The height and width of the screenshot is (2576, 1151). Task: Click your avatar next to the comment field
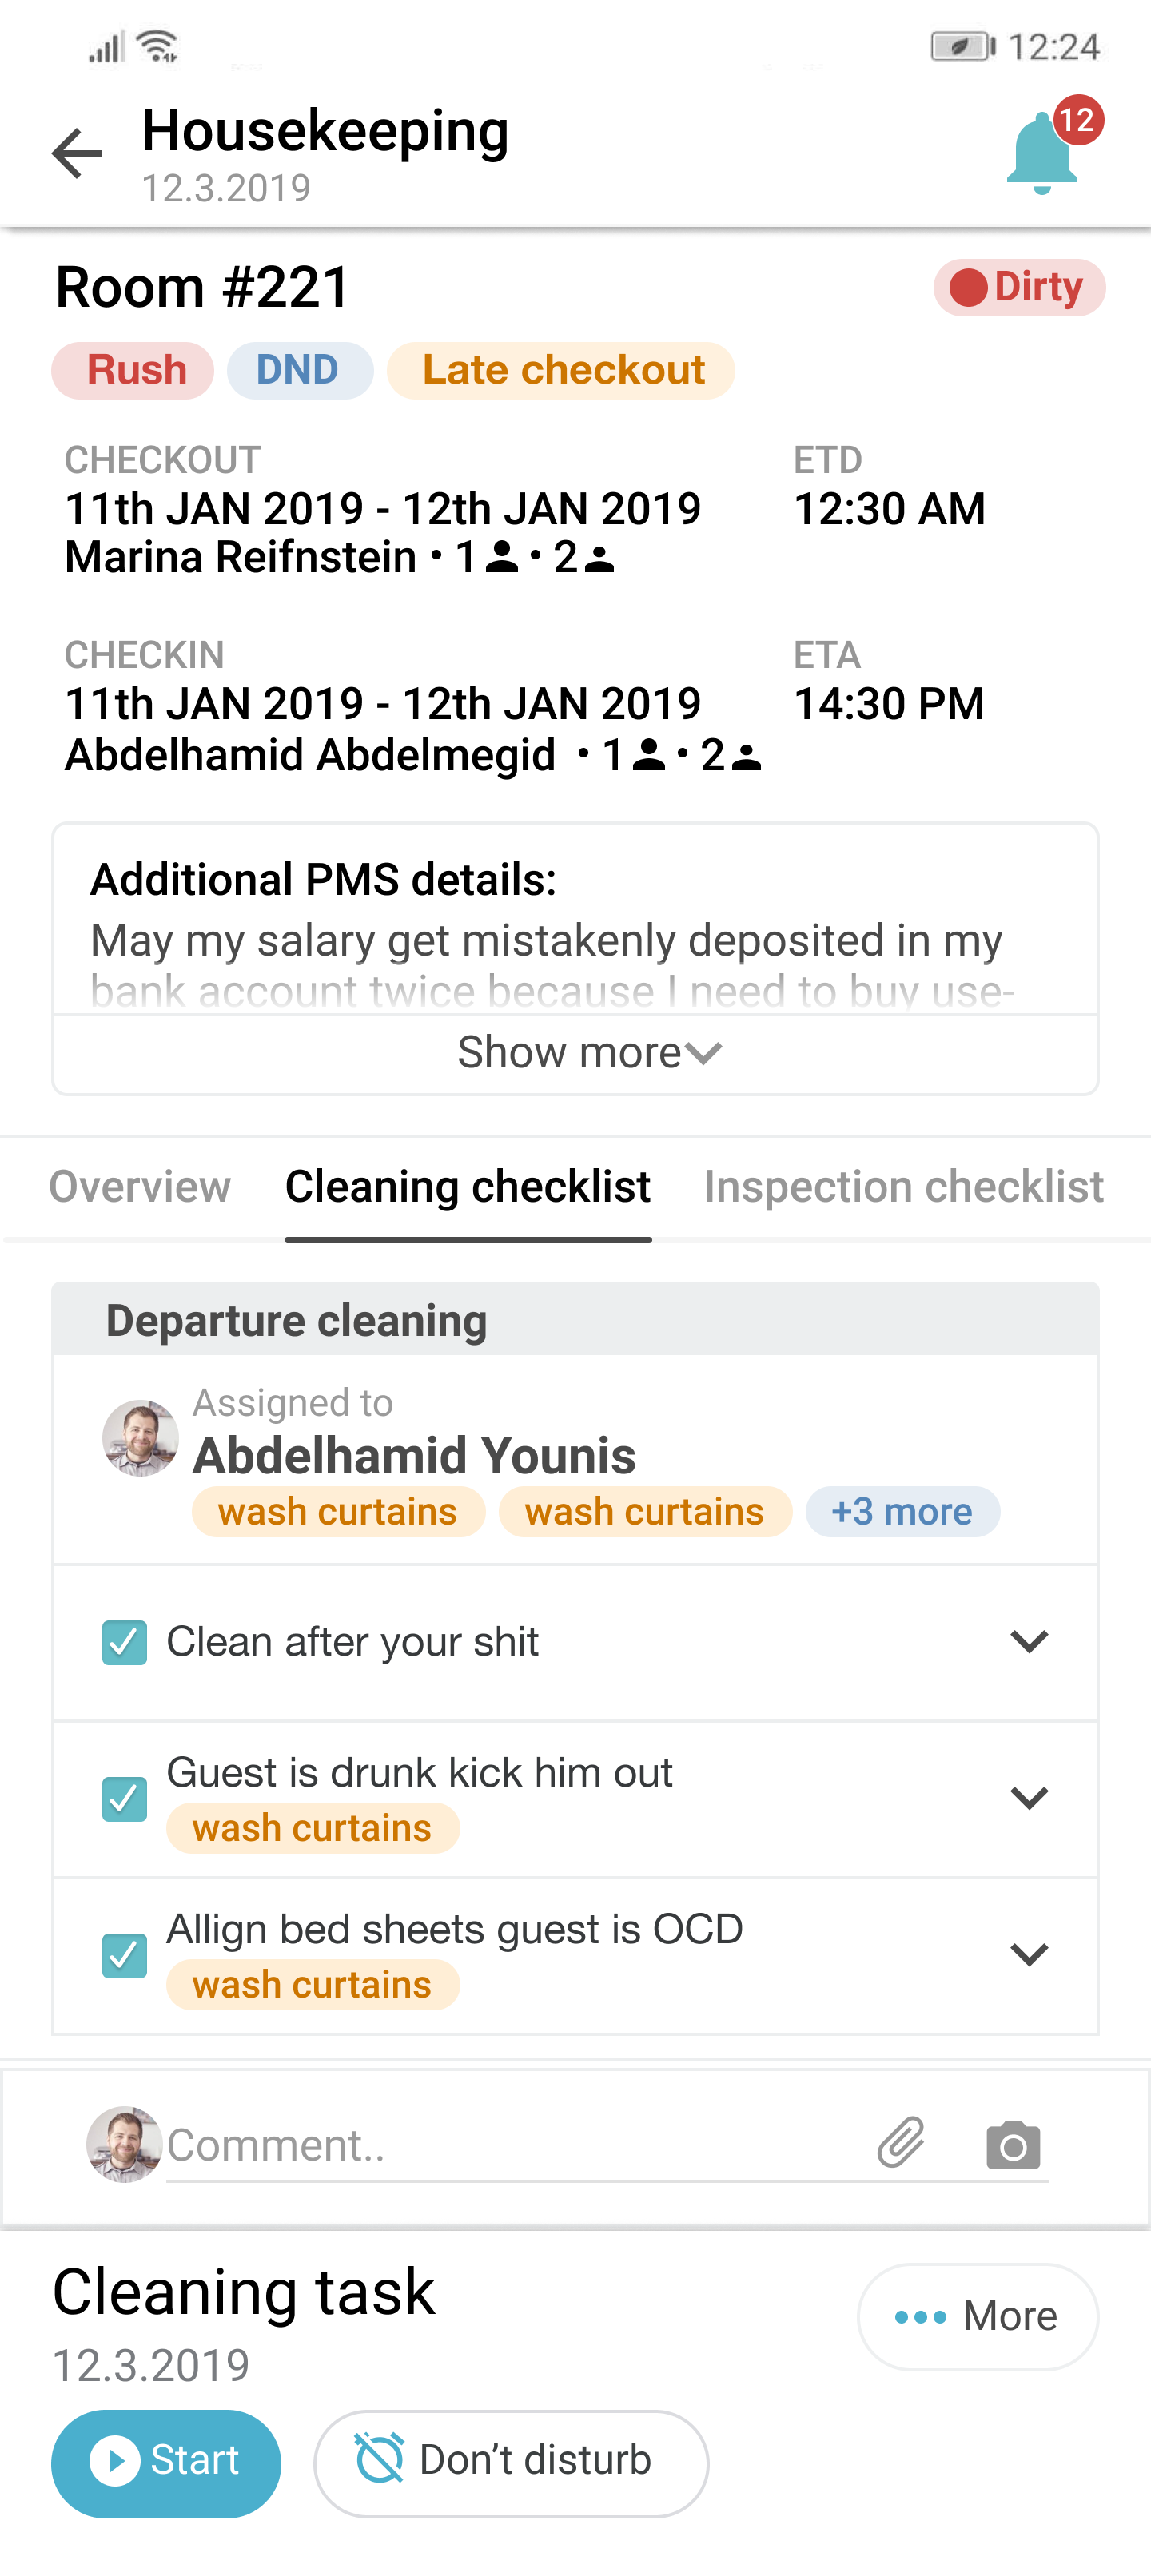123,2144
